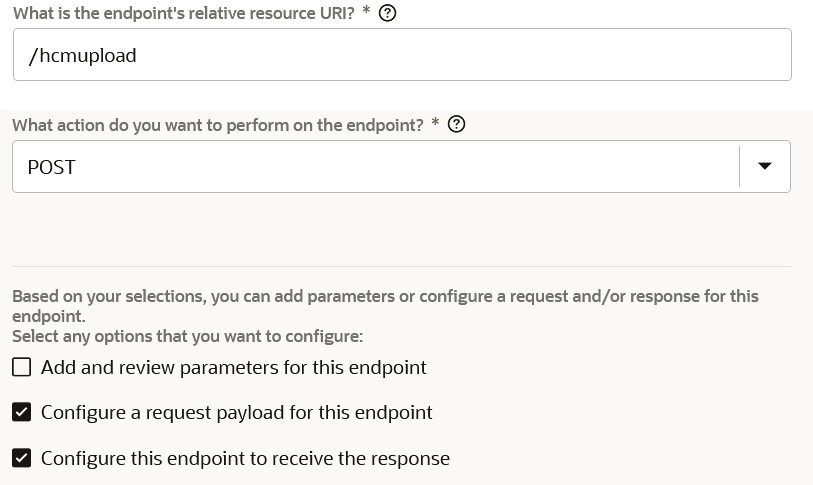The image size is (813, 485).
Task: Click into the /hcmupload URI field
Action: [450, 55]
